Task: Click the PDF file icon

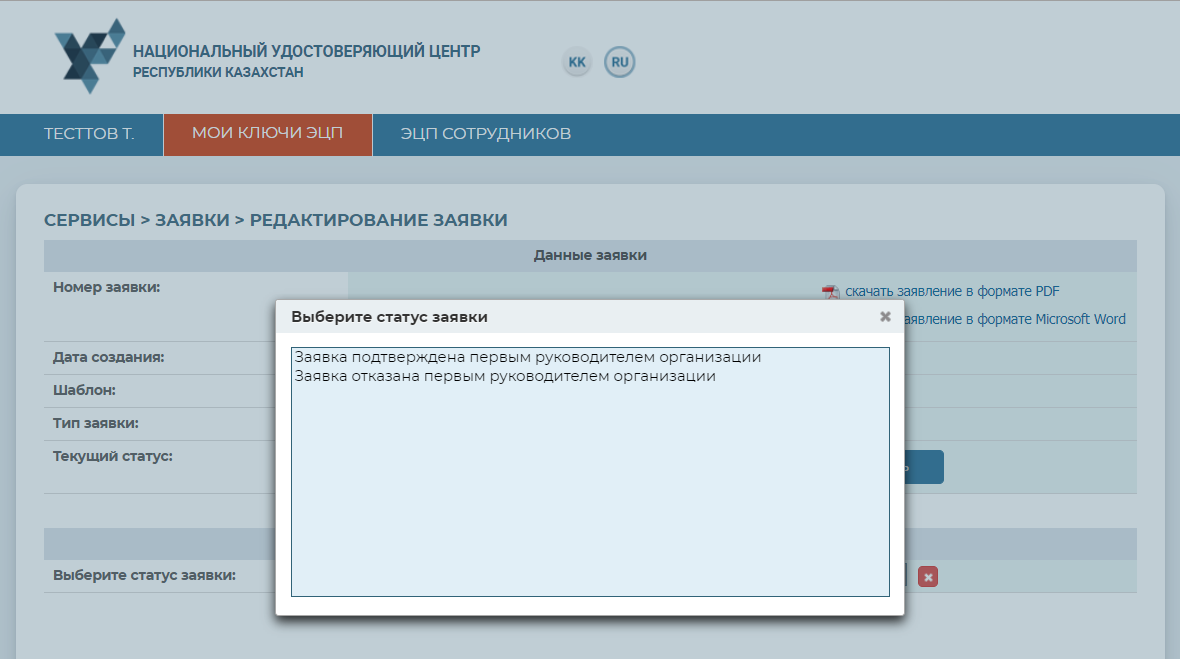Action: click(x=830, y=292)
